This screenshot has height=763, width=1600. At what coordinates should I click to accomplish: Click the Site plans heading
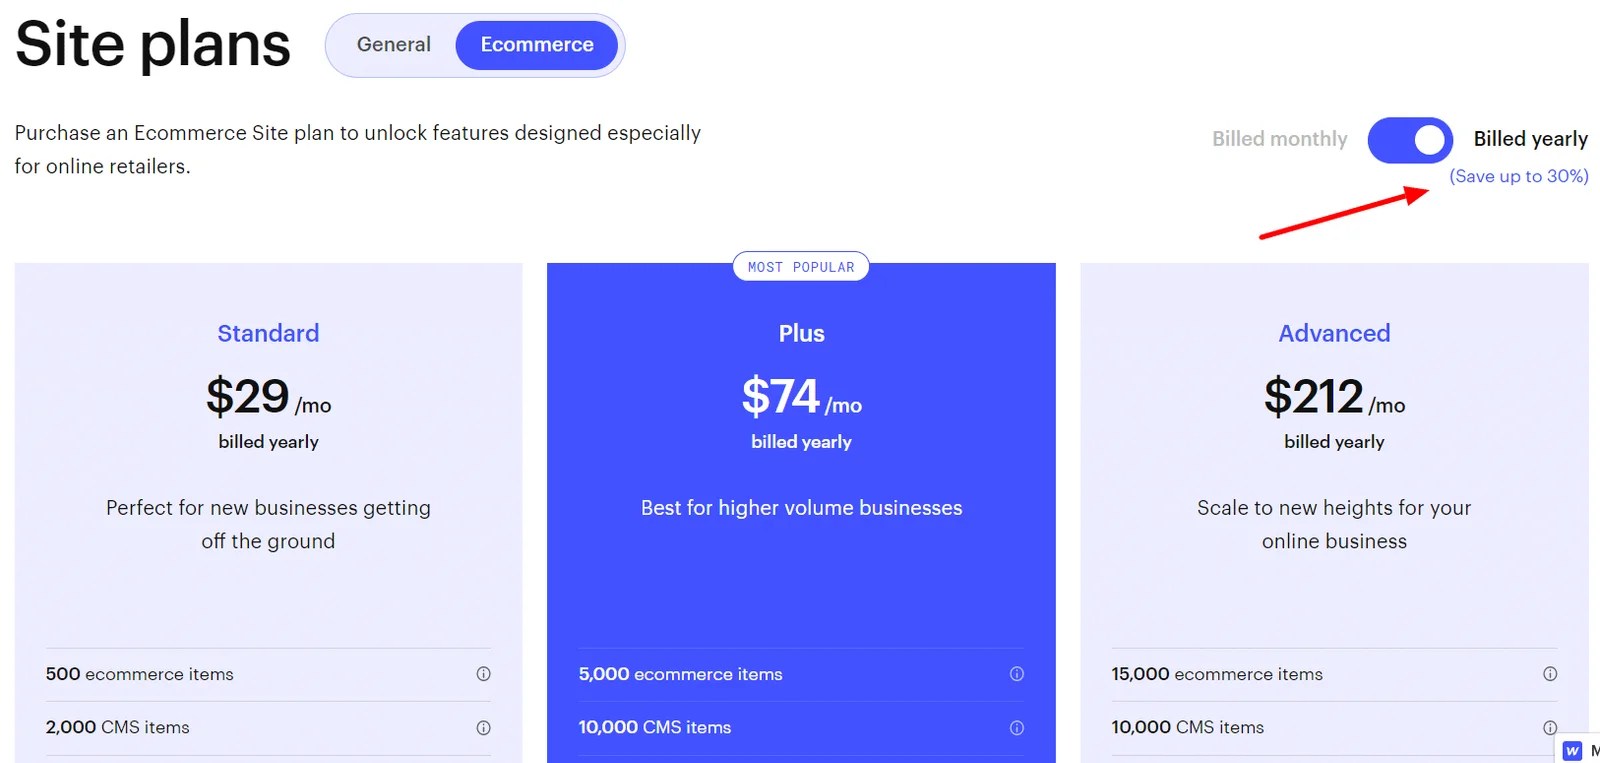pos(152,44)
